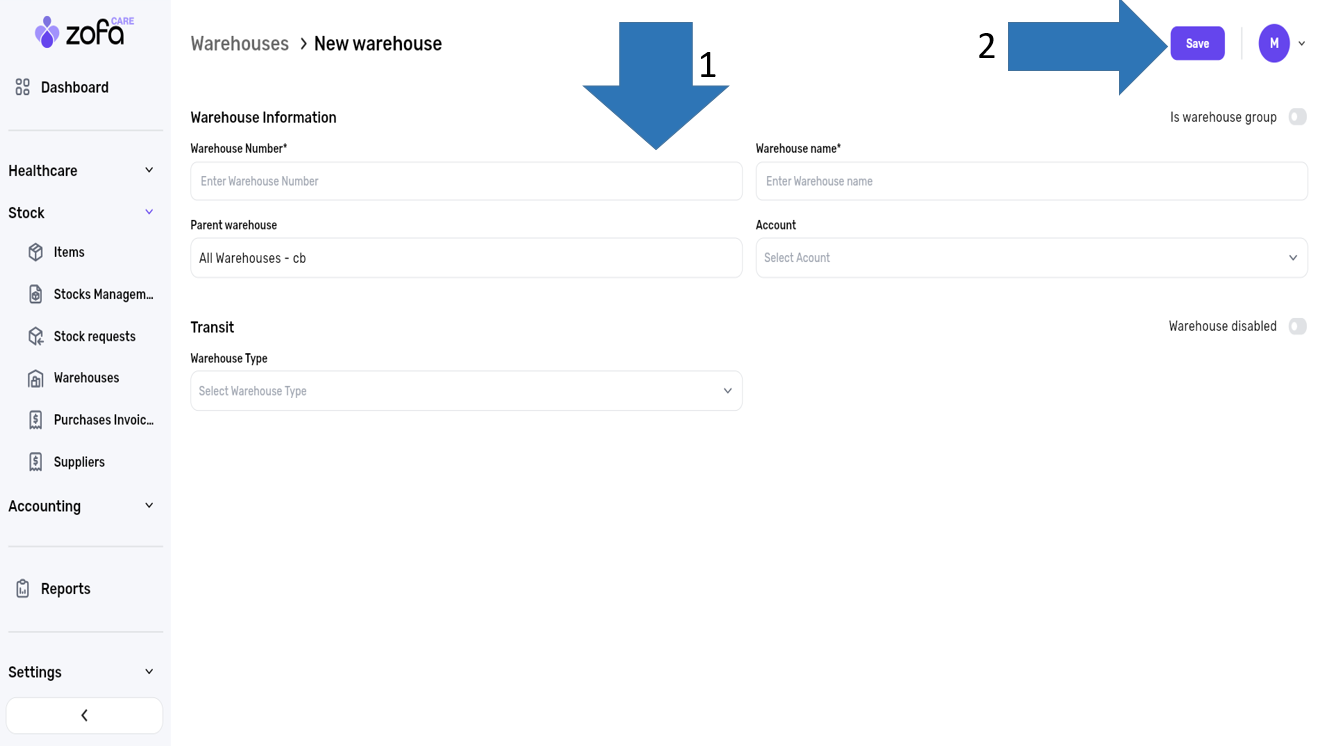Go back via Warehouses breadcrumb link
The height and width of the screenshot is (746, 1322).
click(239, 44)
